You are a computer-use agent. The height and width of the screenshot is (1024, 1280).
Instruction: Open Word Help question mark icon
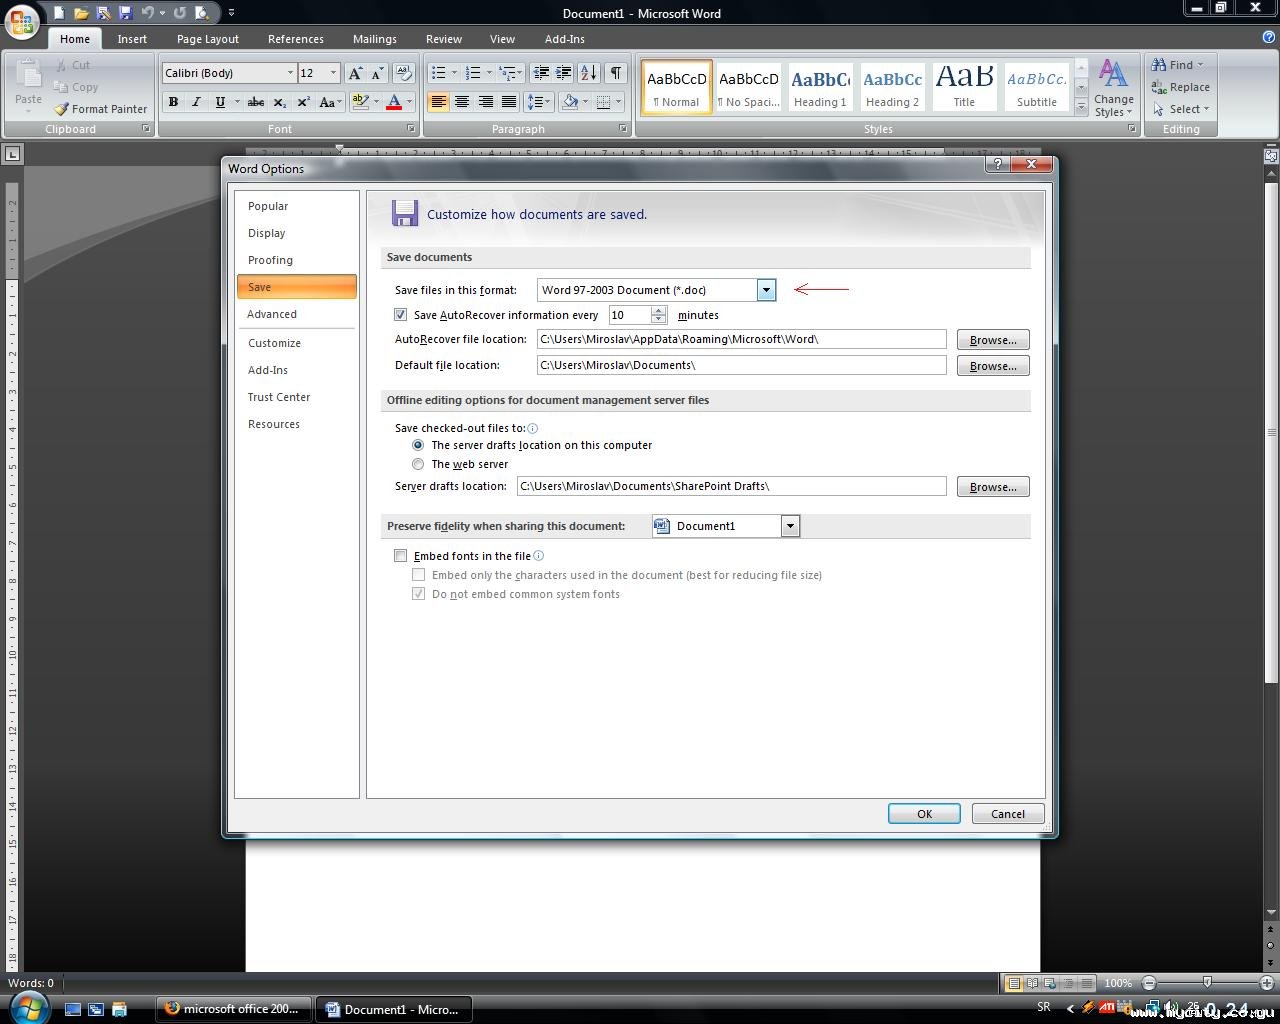click(1269, 38)
